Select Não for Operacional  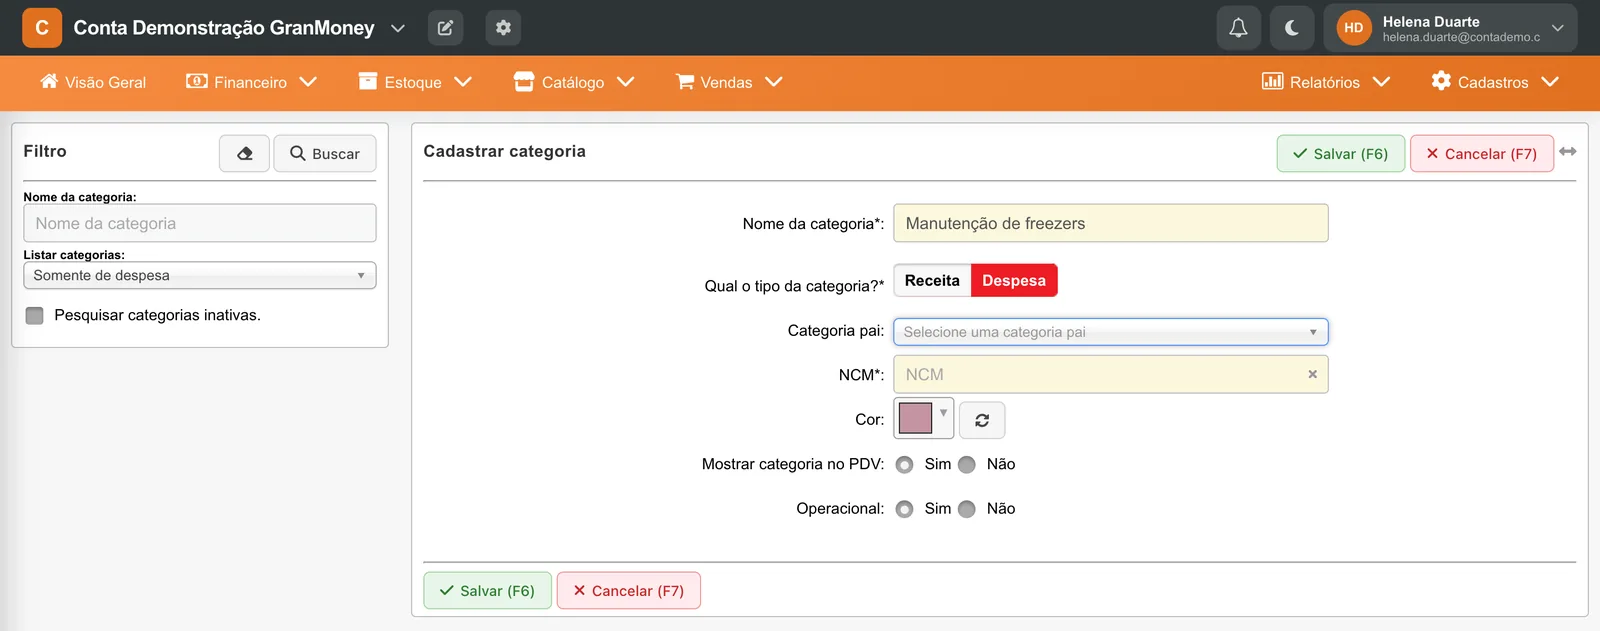[967, 509]
